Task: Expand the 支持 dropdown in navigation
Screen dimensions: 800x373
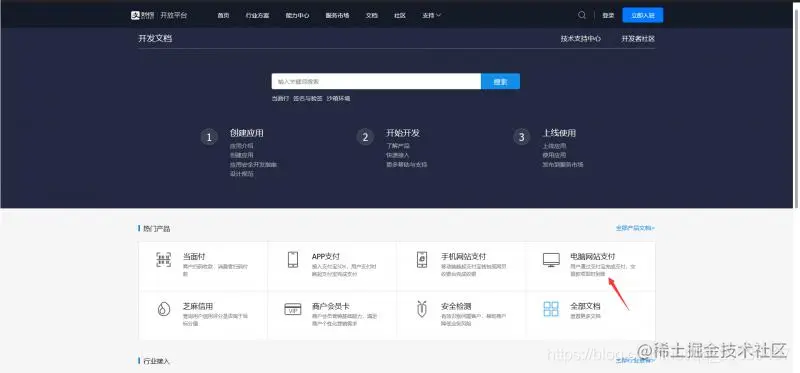Action: (432, 15)
